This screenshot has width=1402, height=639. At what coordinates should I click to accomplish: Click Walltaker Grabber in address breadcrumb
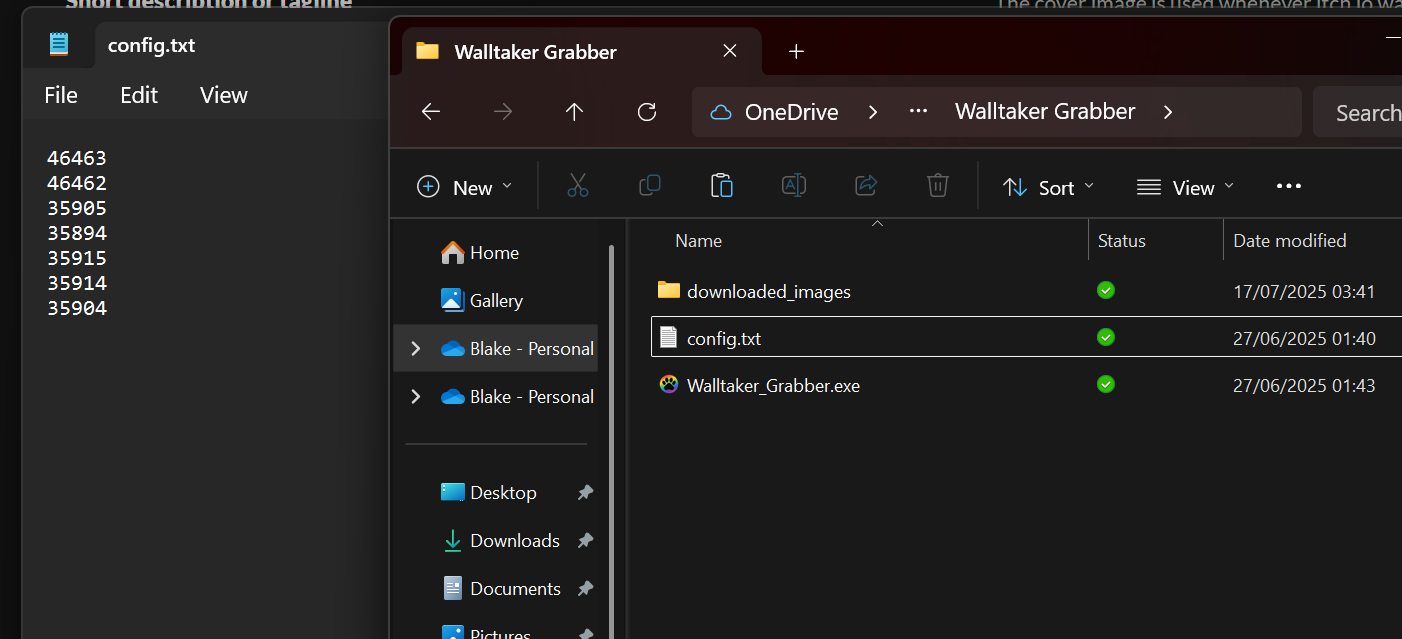(1045, 112)
